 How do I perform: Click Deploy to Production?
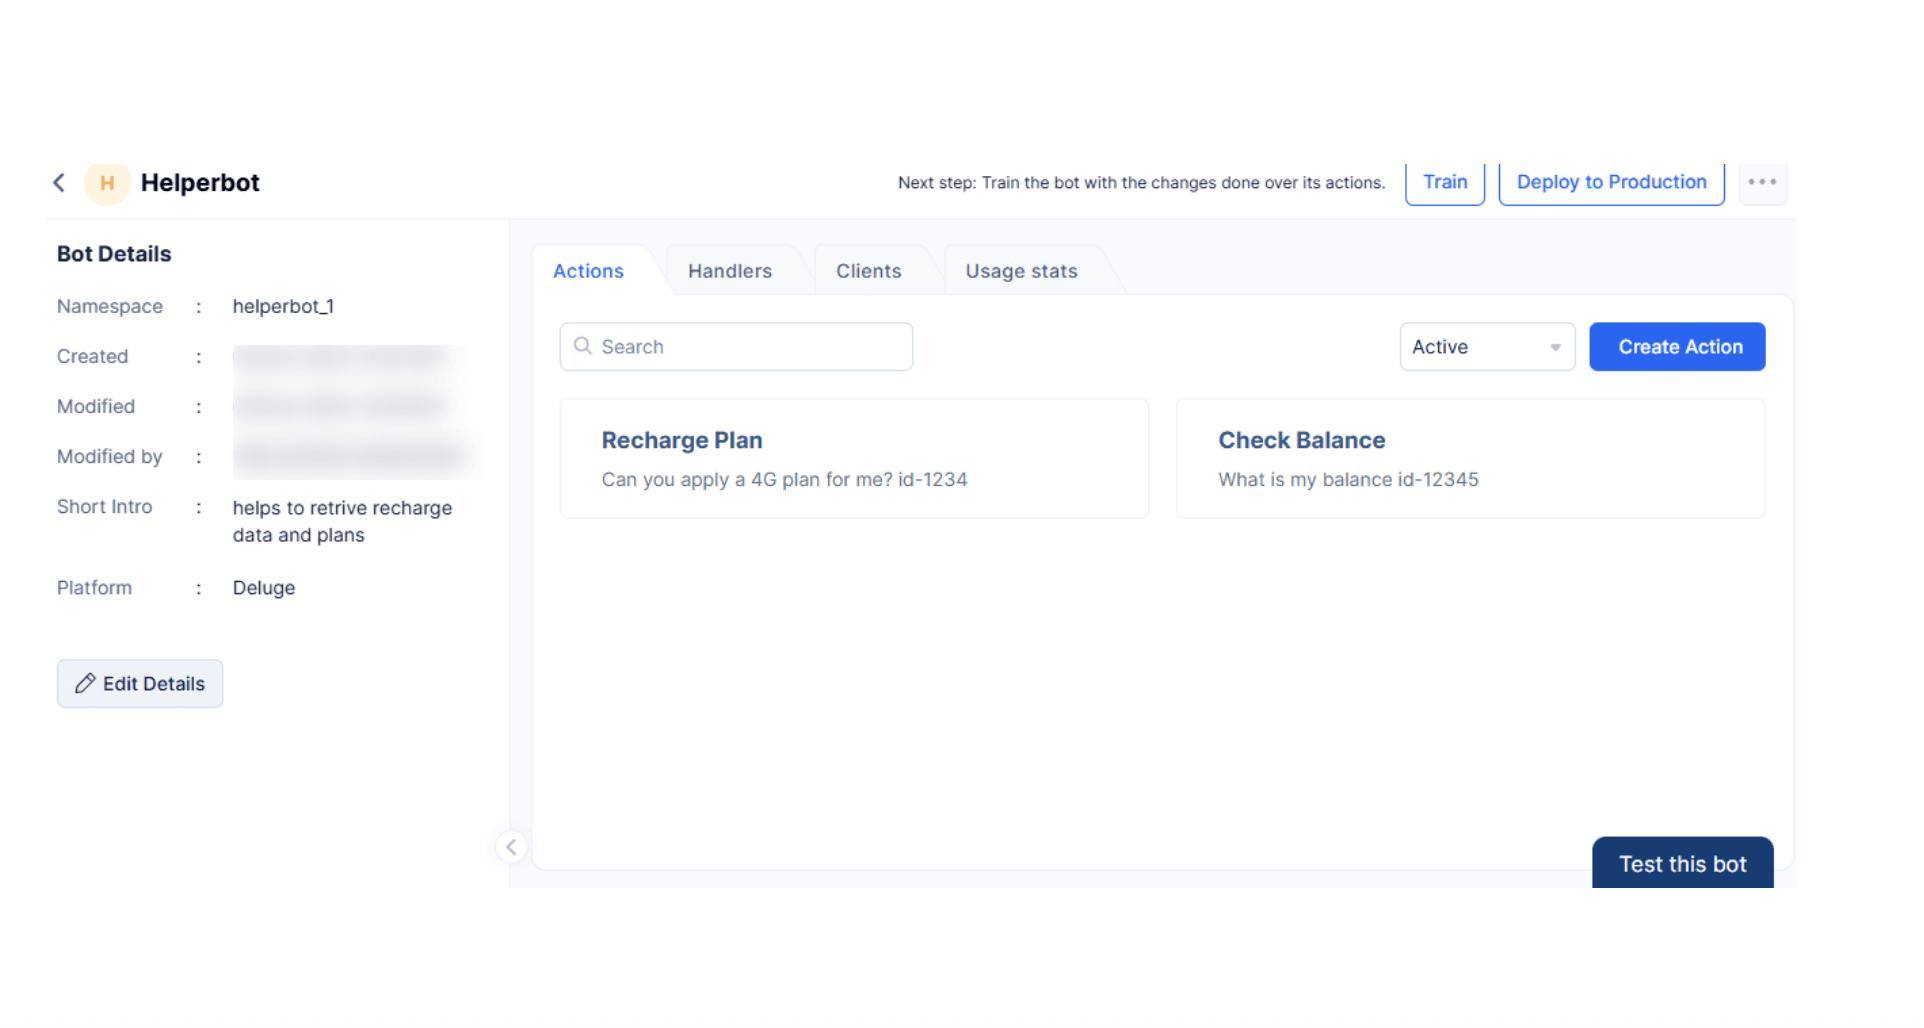pos(1611,182)
